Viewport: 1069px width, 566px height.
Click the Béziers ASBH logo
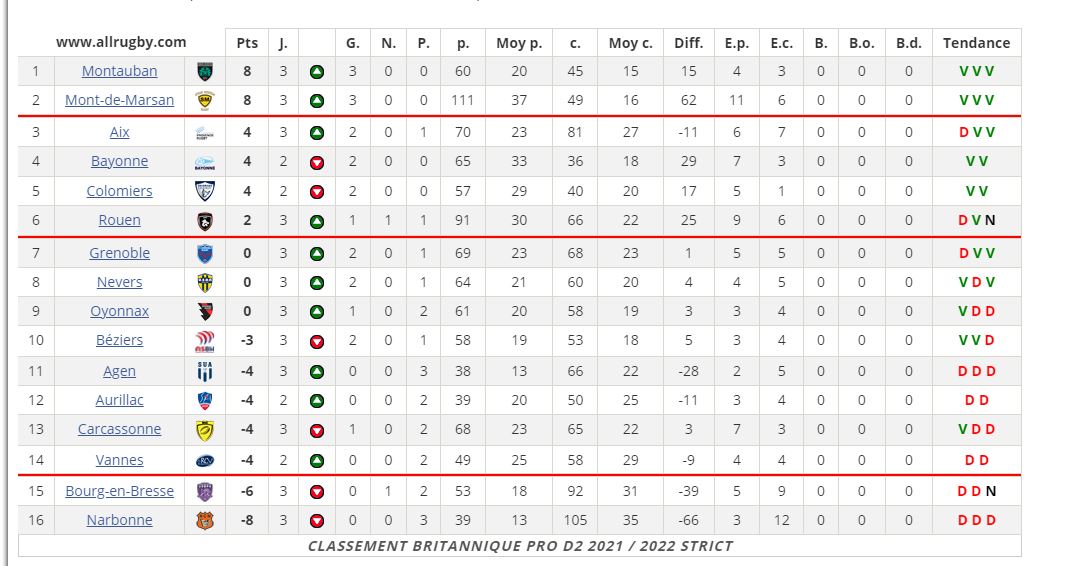pos(205,341)
